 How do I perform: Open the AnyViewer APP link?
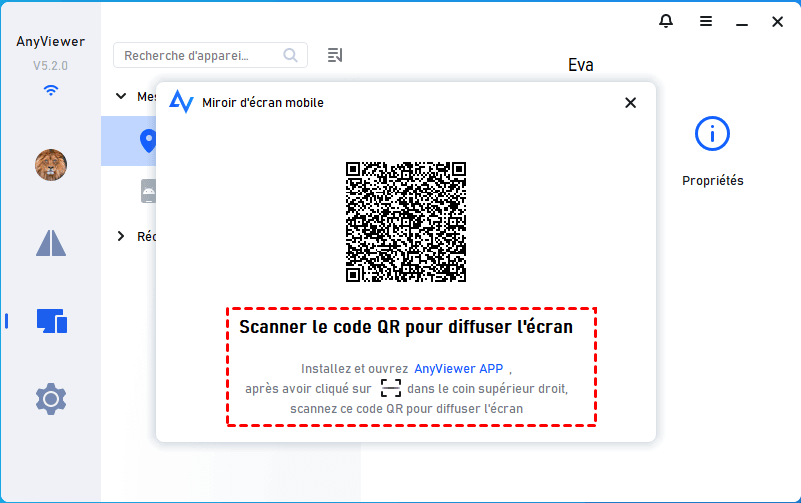pyautogui.click(x=459, y=369)
